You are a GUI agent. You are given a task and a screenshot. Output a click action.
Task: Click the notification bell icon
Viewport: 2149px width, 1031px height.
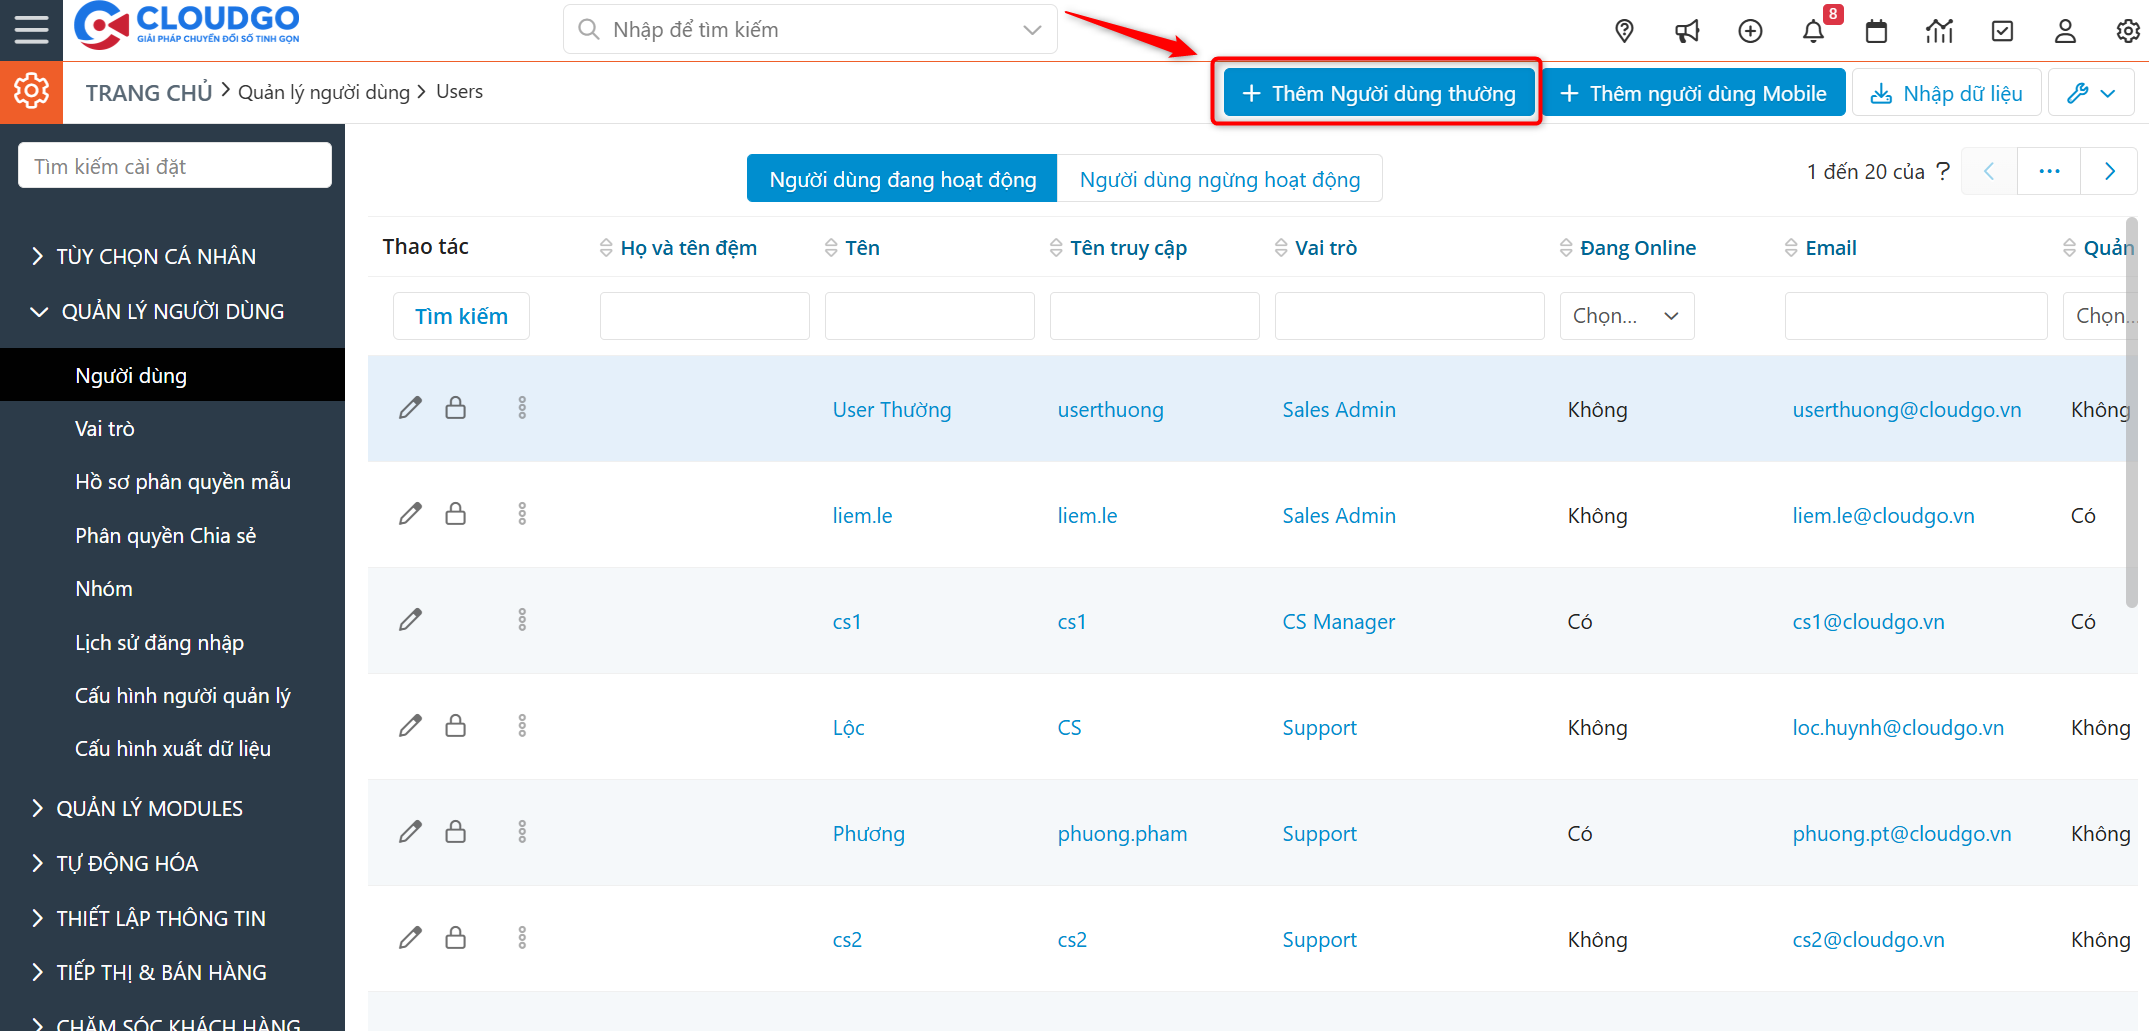click(x=1813, y=31)
